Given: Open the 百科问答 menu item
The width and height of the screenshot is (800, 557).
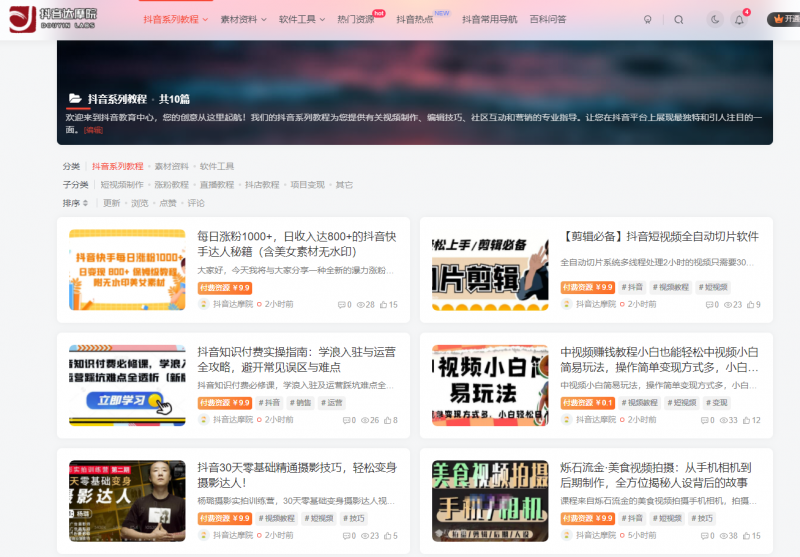Looking at the screenshot, I should (x=547, y=19).
